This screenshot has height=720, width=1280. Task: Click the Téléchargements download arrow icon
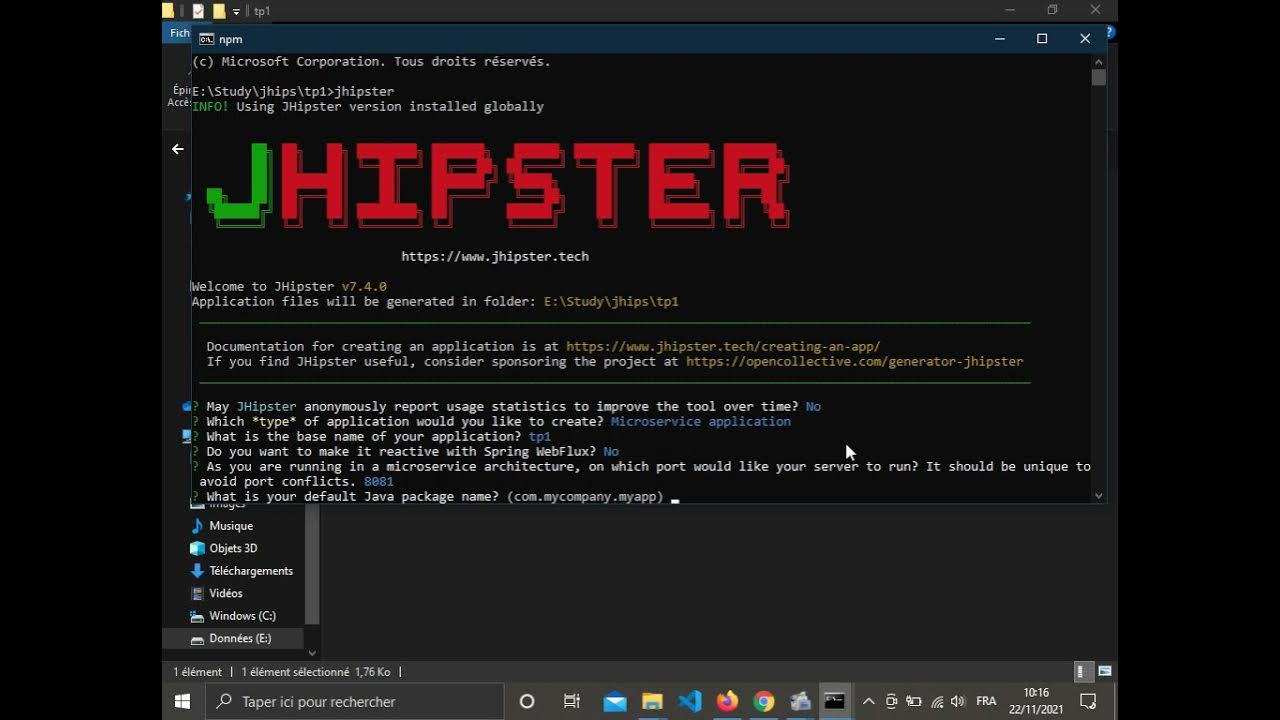pos(197,571)
